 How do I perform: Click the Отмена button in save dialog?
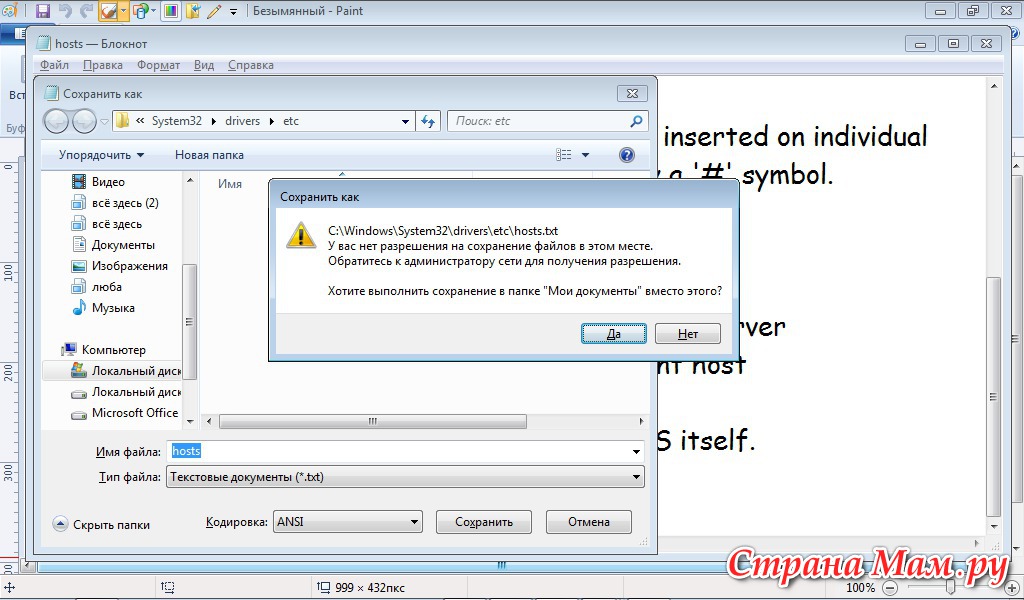click(588, 522)
